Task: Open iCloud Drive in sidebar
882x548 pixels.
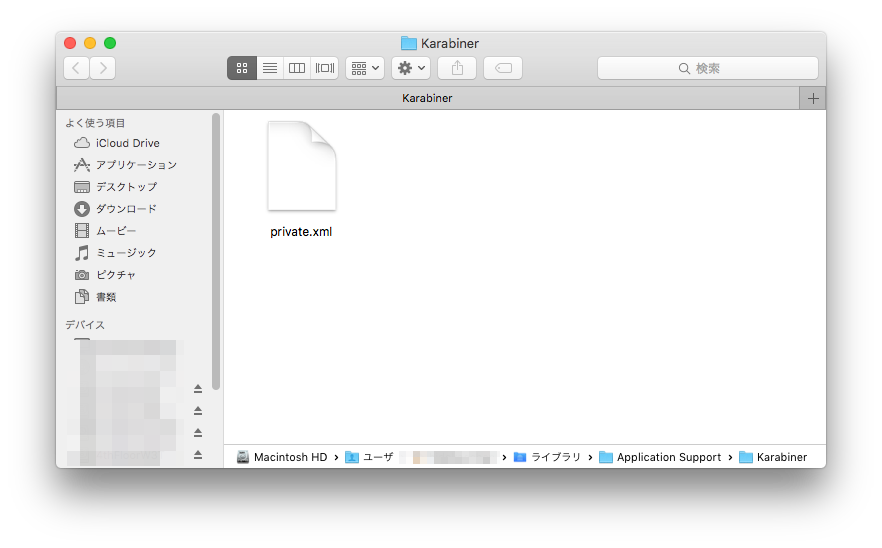Action: 127,143
